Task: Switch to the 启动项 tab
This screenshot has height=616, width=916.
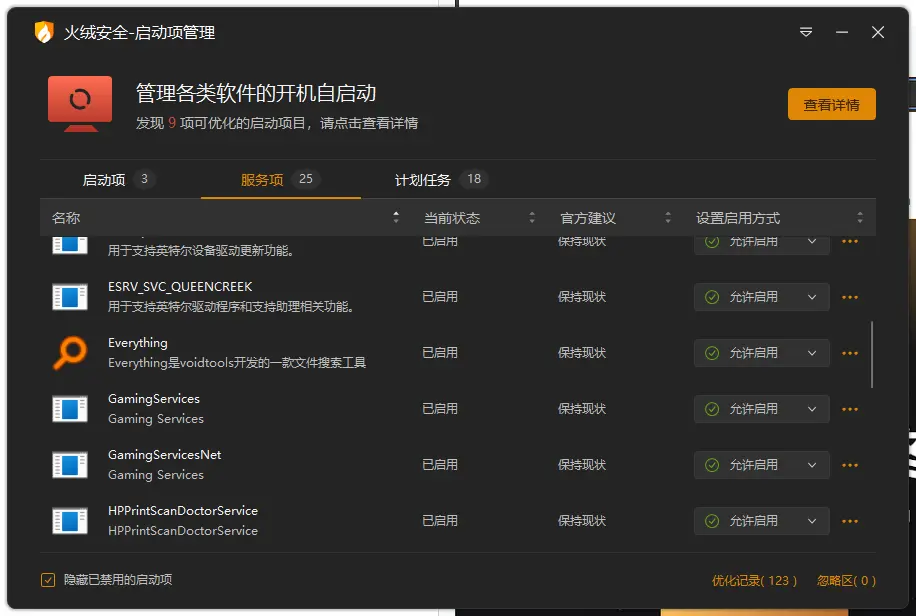Action: tap(119, 179)
